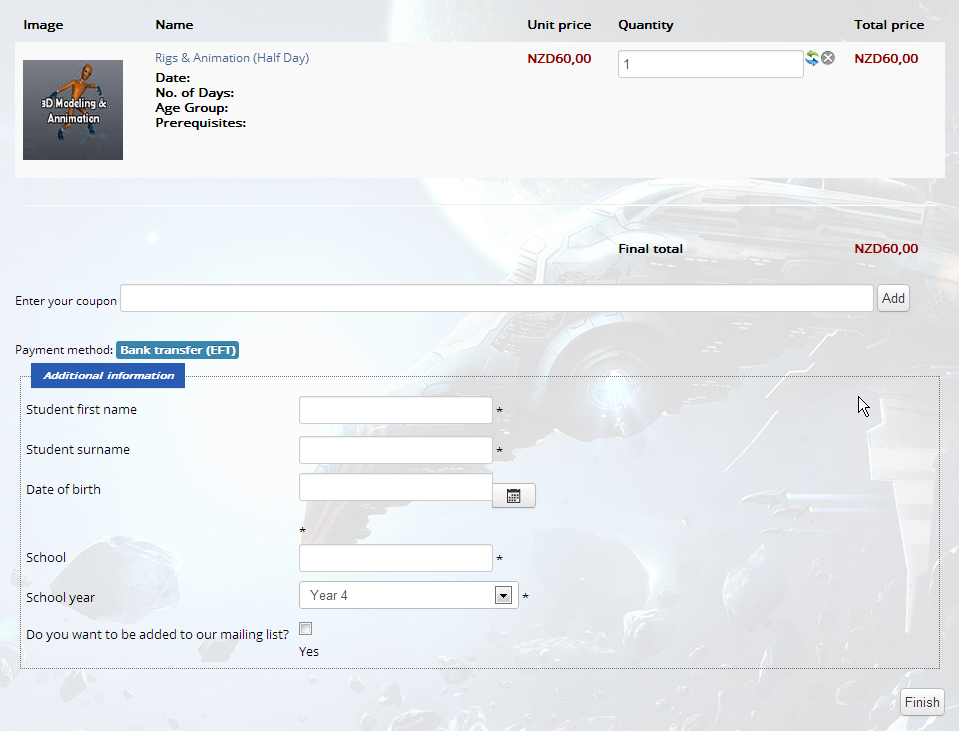Select the Unit price column header
The width and height of the screenshot is (959, 731).
coord(559,25)
